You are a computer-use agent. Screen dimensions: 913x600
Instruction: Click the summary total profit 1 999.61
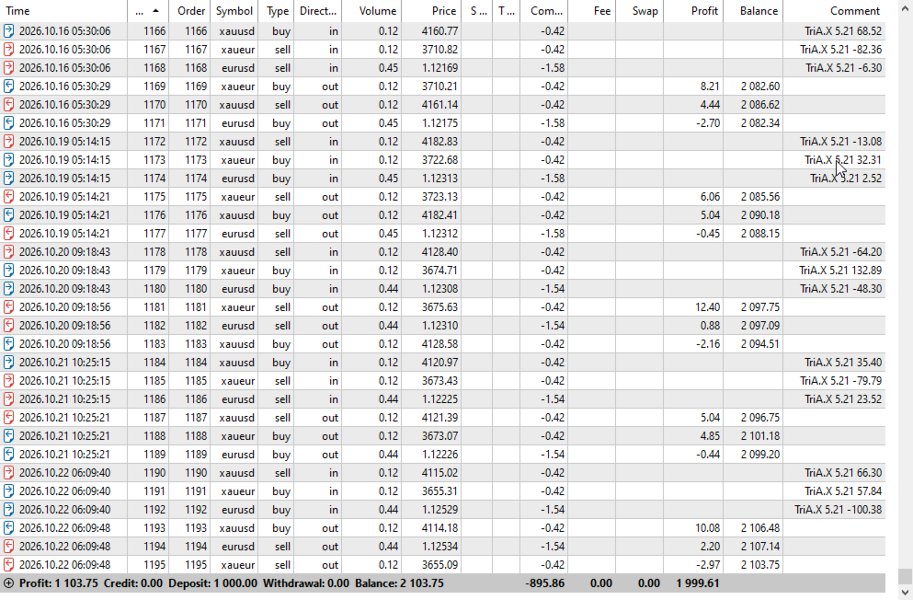pyautogui.click(x=698, y=583)
